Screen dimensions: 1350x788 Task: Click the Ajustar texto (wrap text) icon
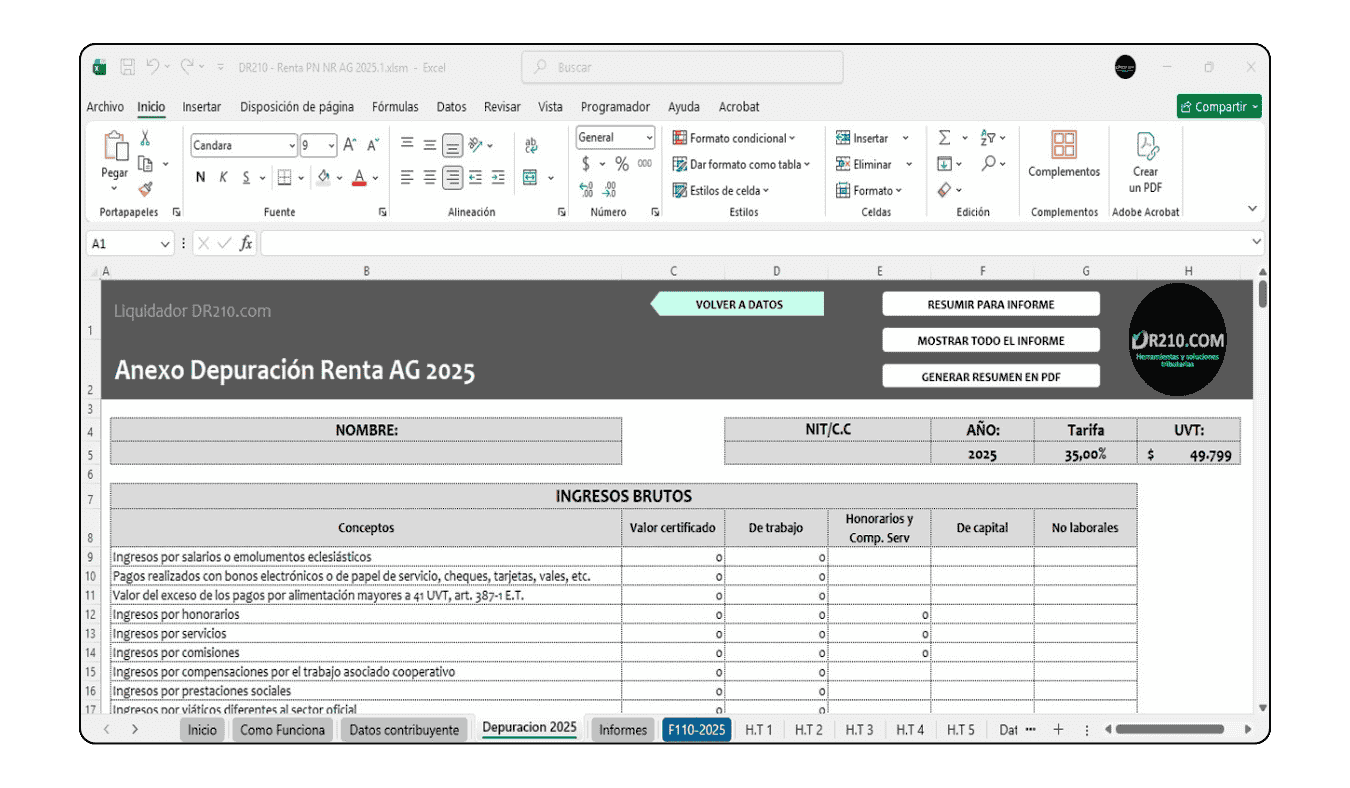(531, 146)
